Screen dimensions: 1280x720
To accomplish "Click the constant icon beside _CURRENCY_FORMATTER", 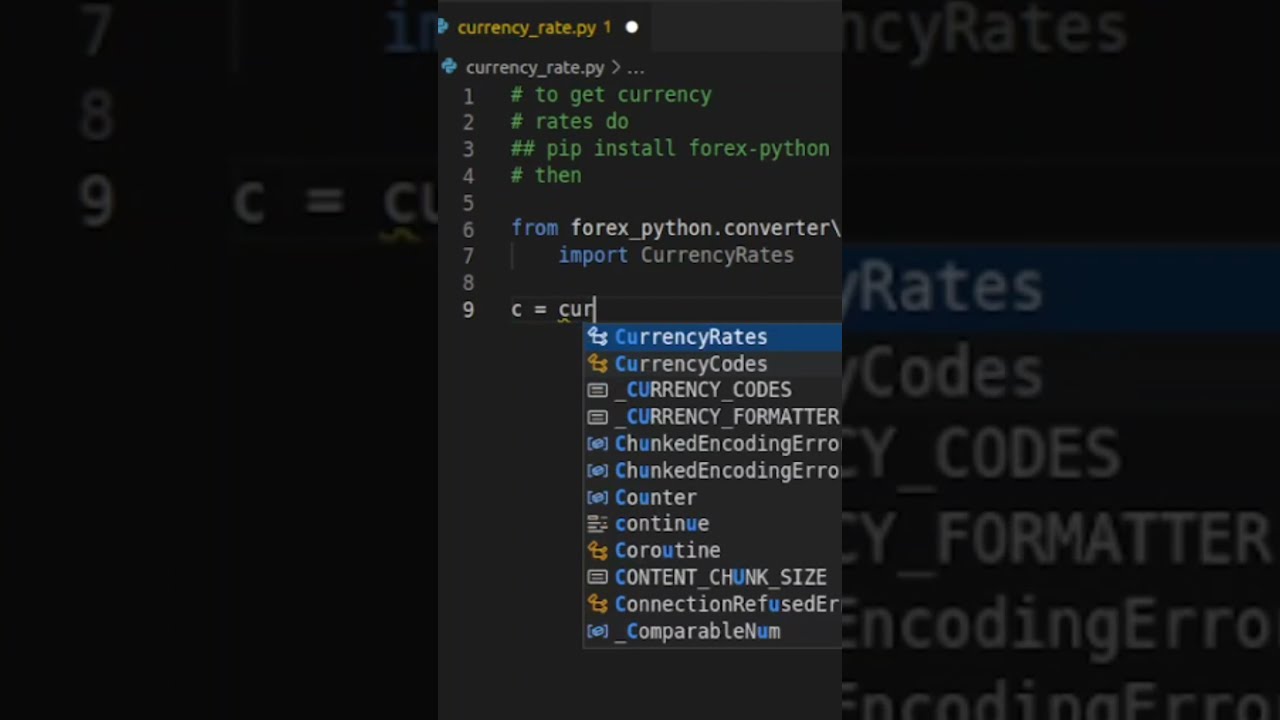I will pos(598,417).
